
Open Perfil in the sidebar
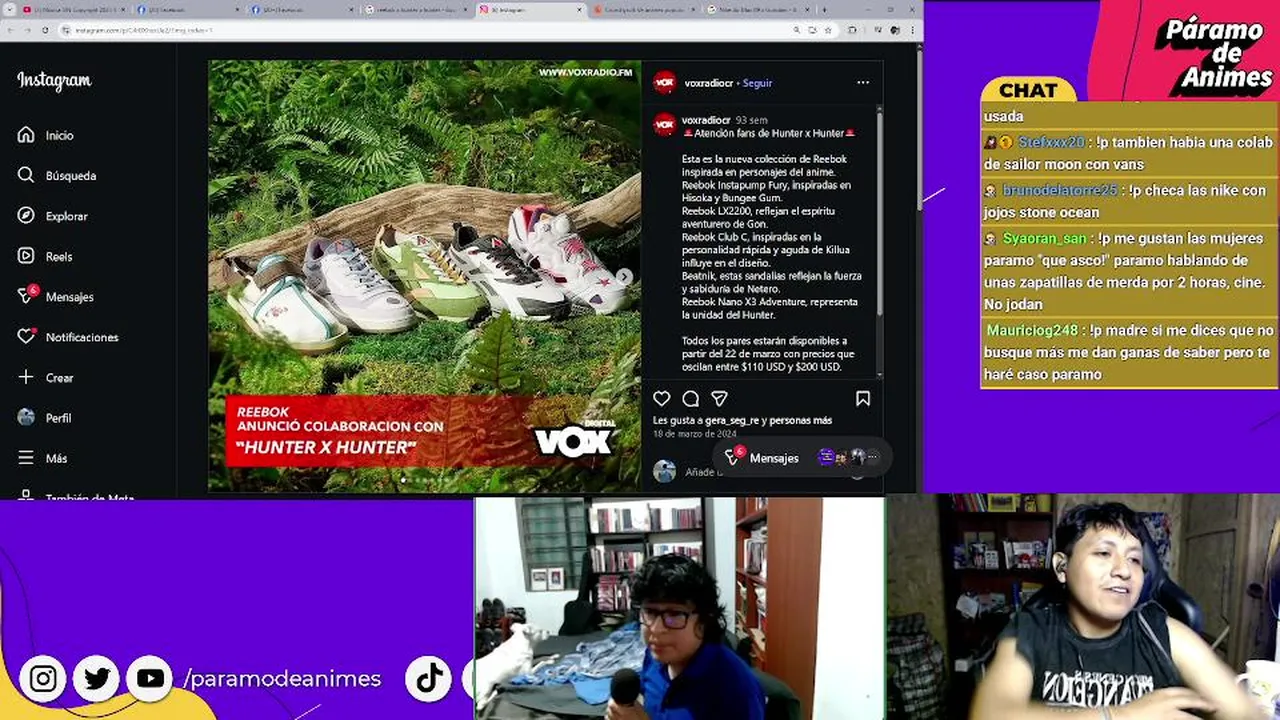46,418
